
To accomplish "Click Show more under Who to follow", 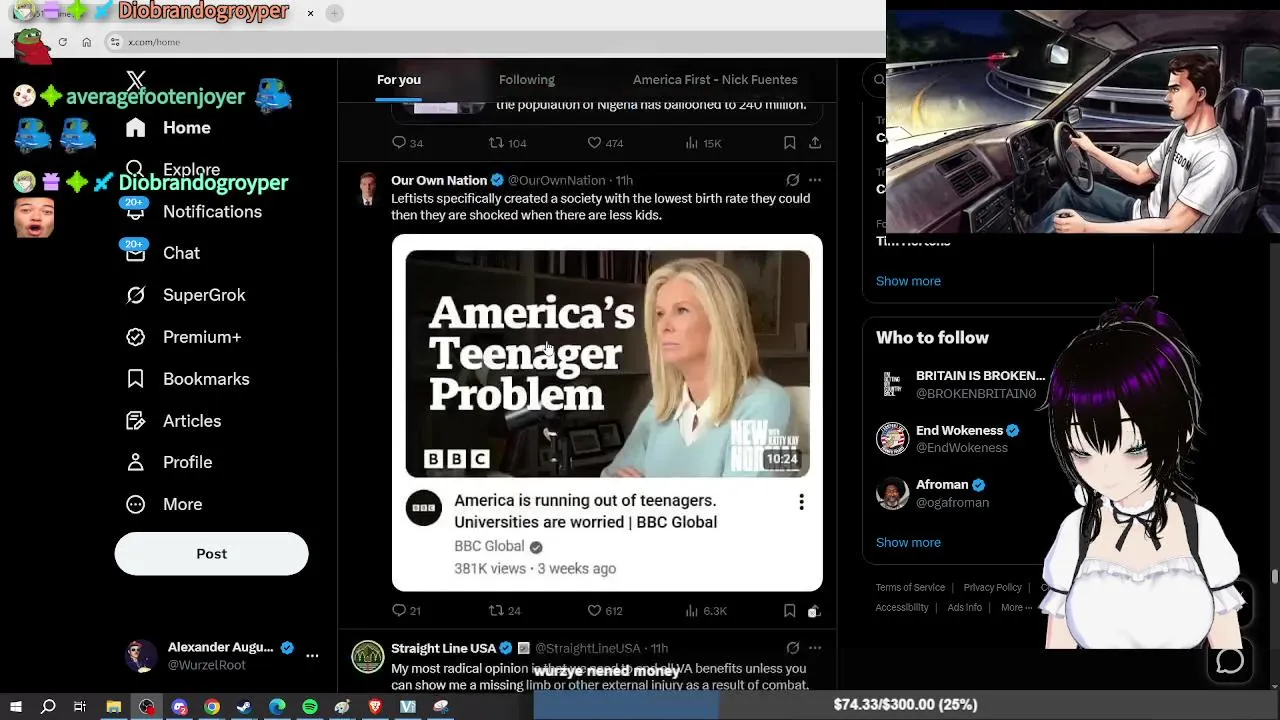I will (908, 542).
